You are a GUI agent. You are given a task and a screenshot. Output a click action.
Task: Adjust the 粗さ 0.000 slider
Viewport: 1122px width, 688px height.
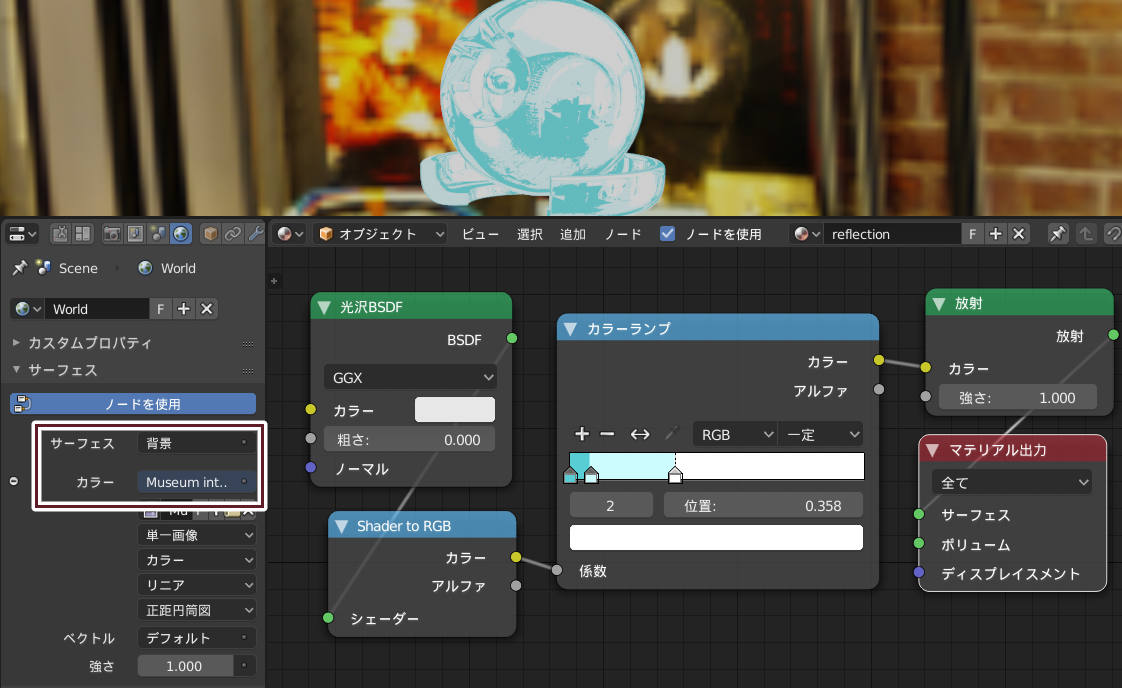pyautogui.click(x=410, y=440)
